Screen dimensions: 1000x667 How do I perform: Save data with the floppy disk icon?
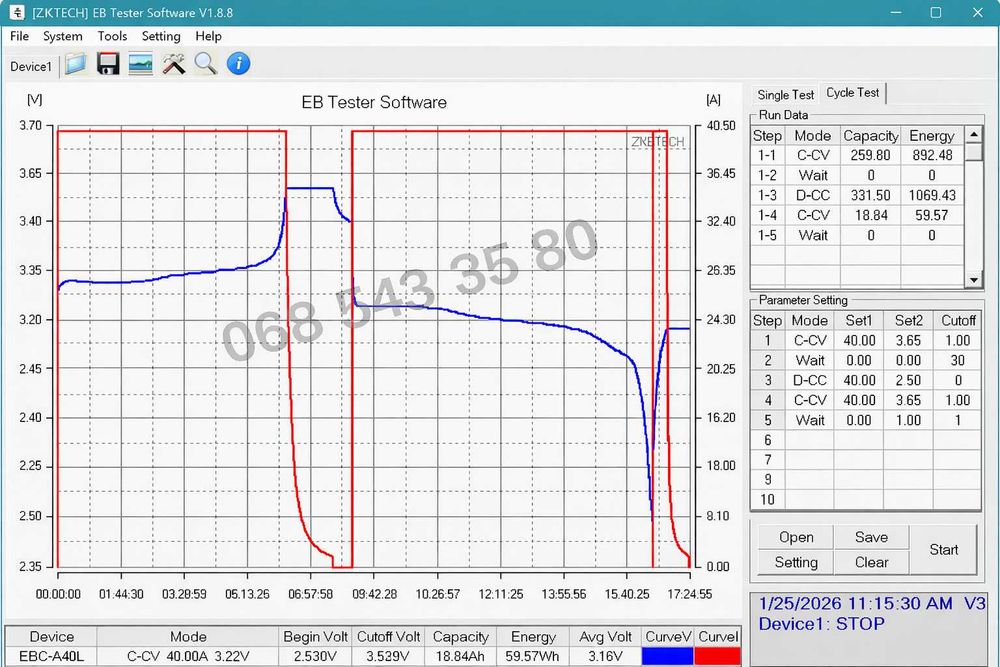click(x=108, y=64)
